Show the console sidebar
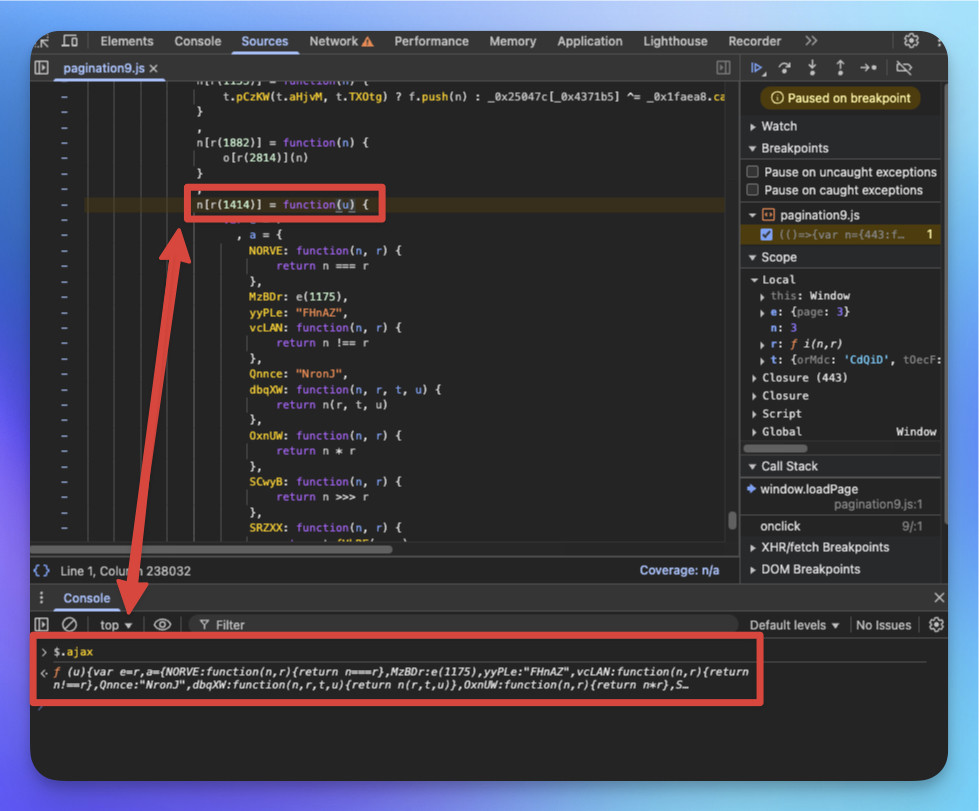Image resolution: width=979 pixels, height=811 pixels. click(x=42, y=624)
